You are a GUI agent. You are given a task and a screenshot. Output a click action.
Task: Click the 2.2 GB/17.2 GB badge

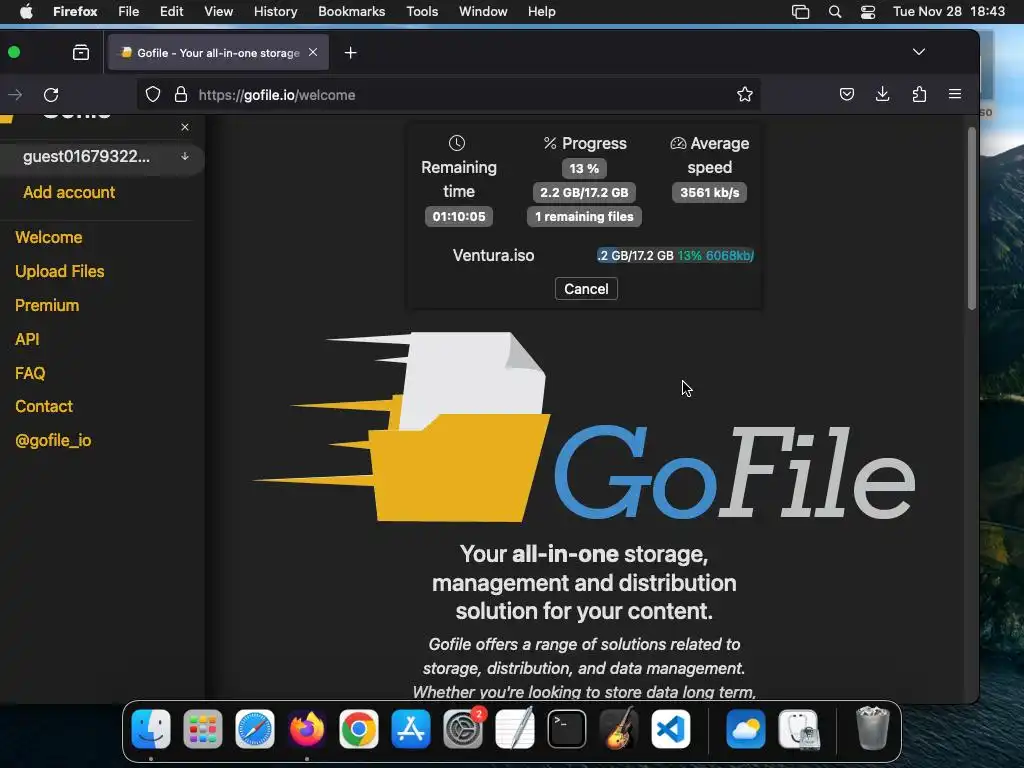click(x=584, y=193)
